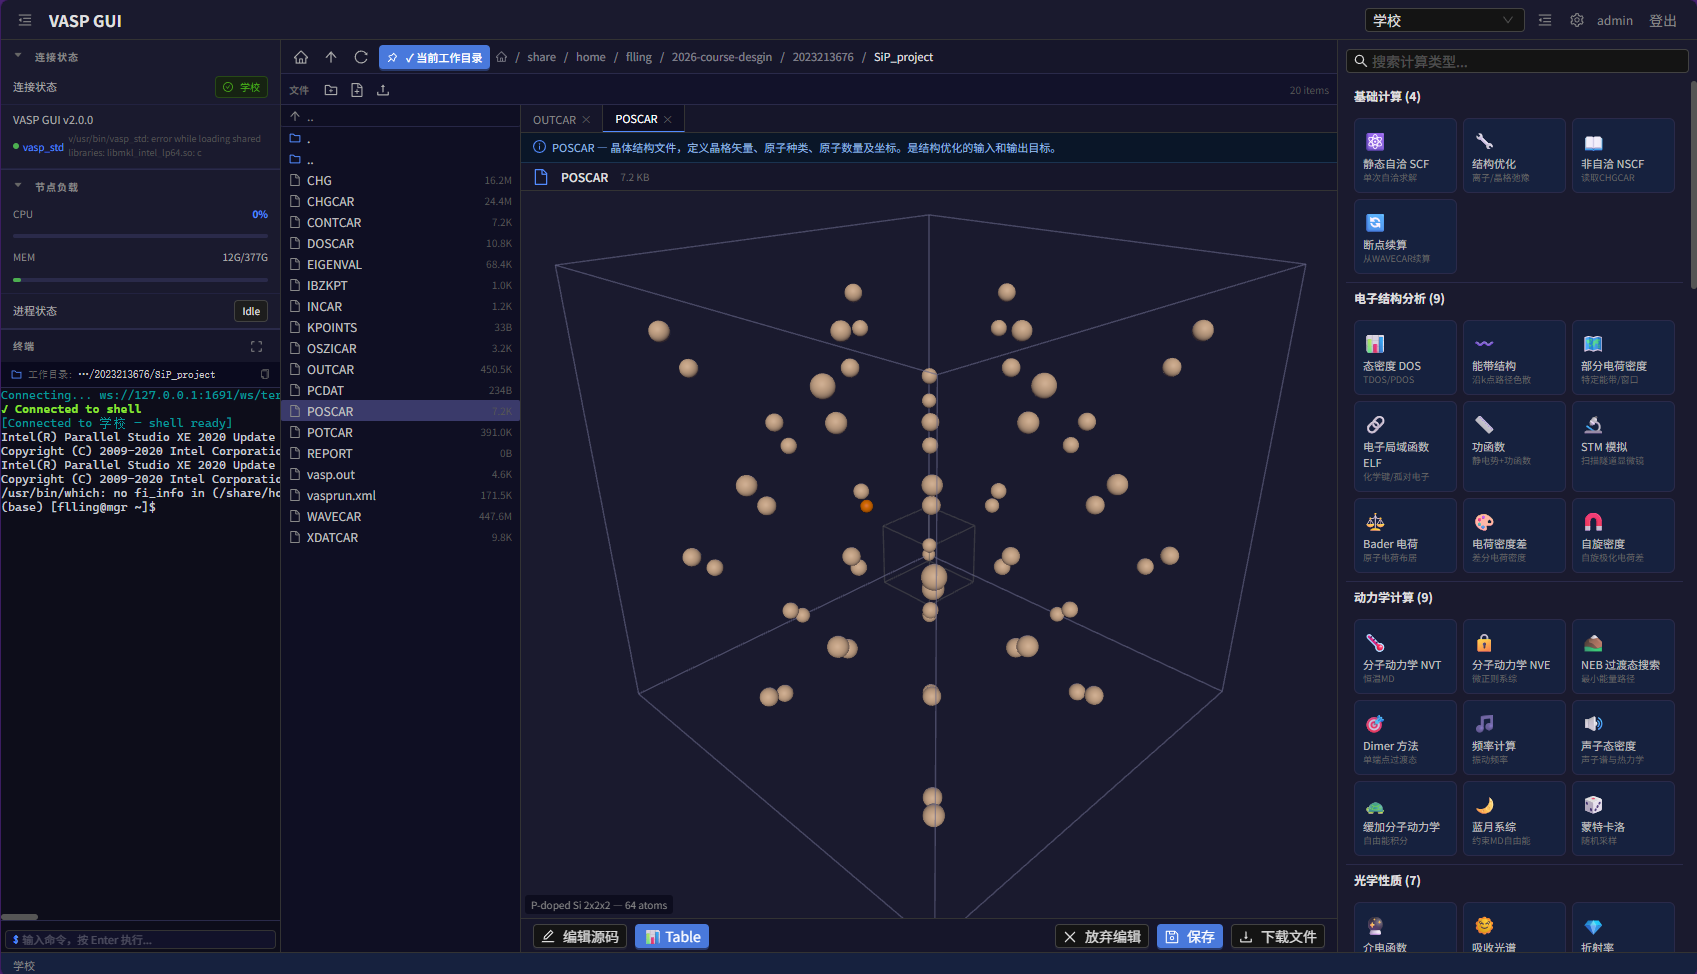Click 放弃编辑 to discard changes
Image resolution: width=1697 pixels, height=974 pixels.
1102,937
